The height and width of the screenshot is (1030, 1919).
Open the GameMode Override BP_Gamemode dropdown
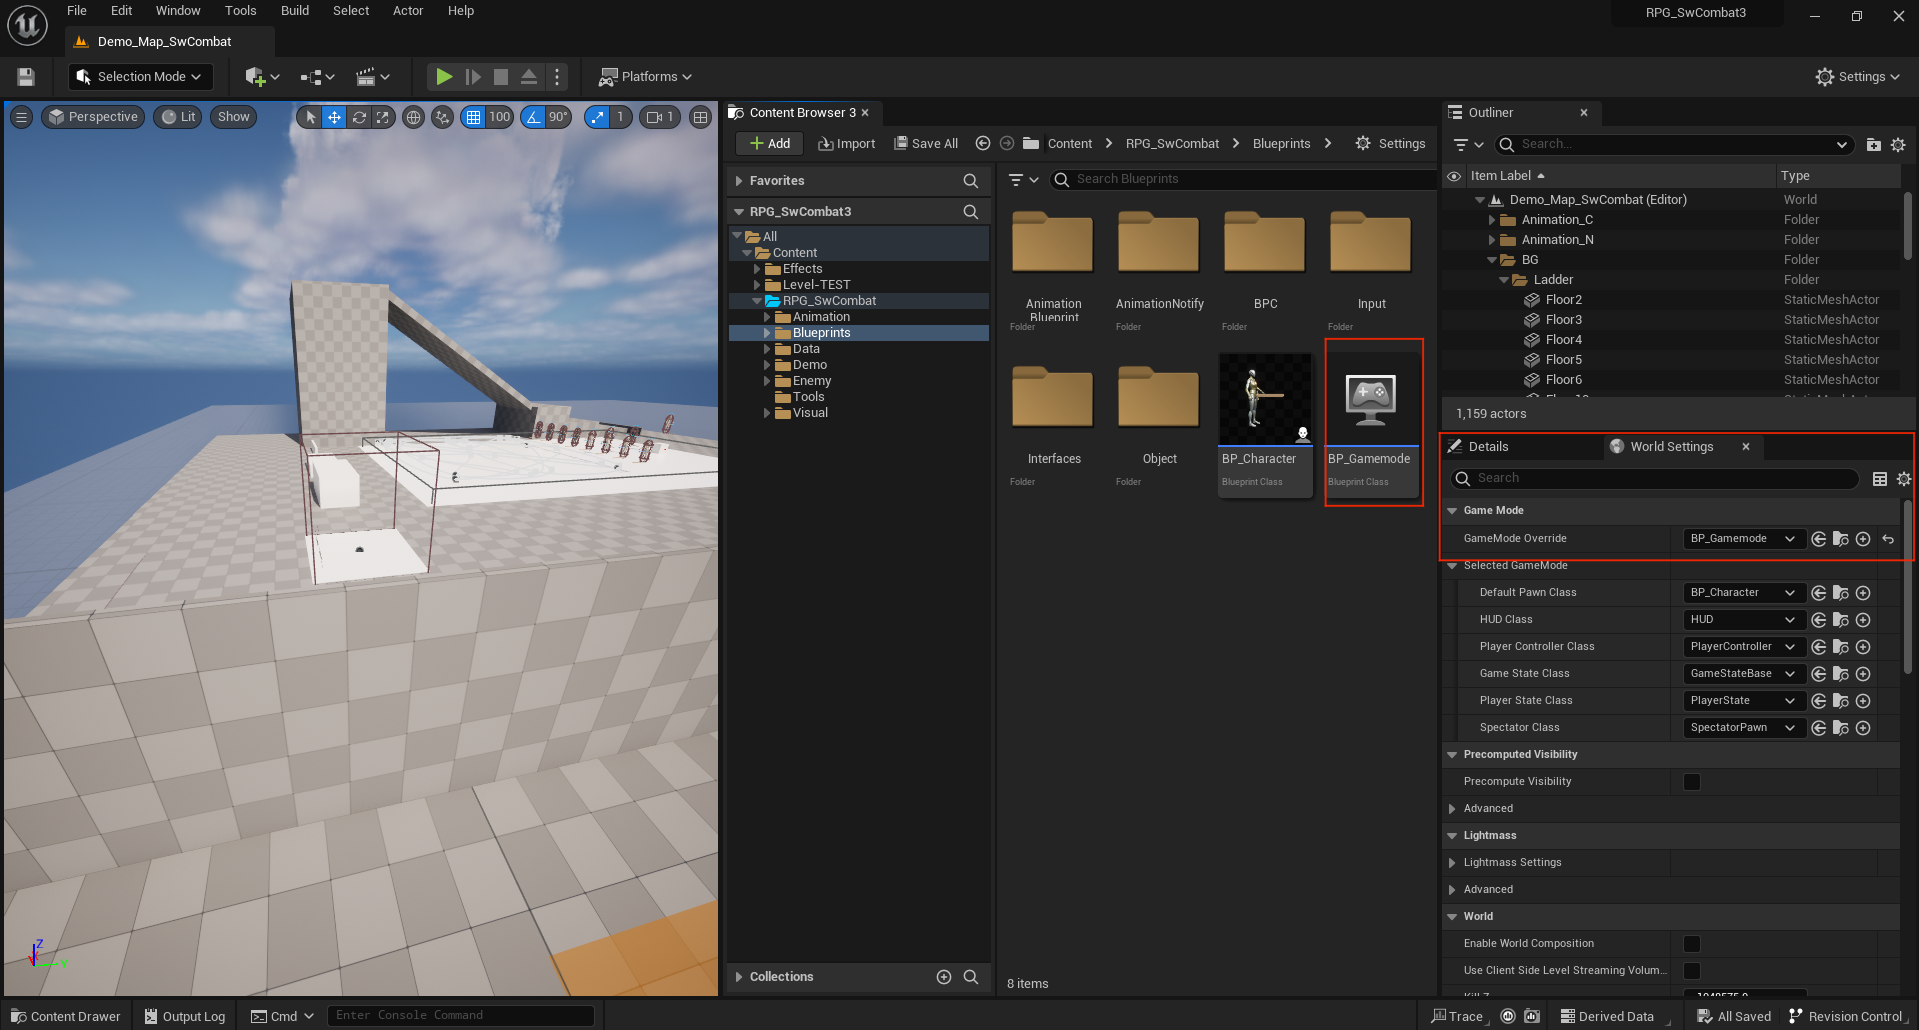pyautogui.click(x=1744, y=539)
